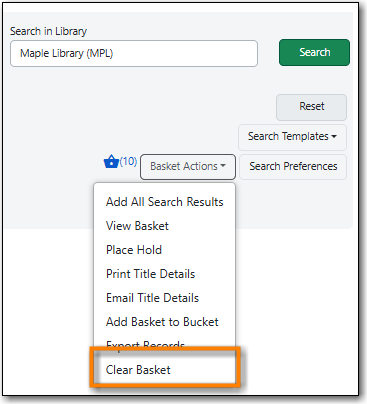Open the basket count (10) link
The width and height of the screenshot is (367, 404).
pyautogui.click(x=128, y=161)
